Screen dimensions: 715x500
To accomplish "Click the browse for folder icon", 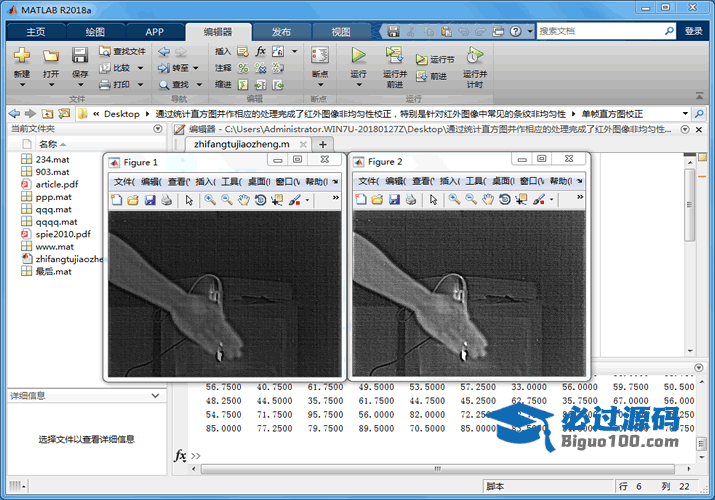I will click(64, 113).
